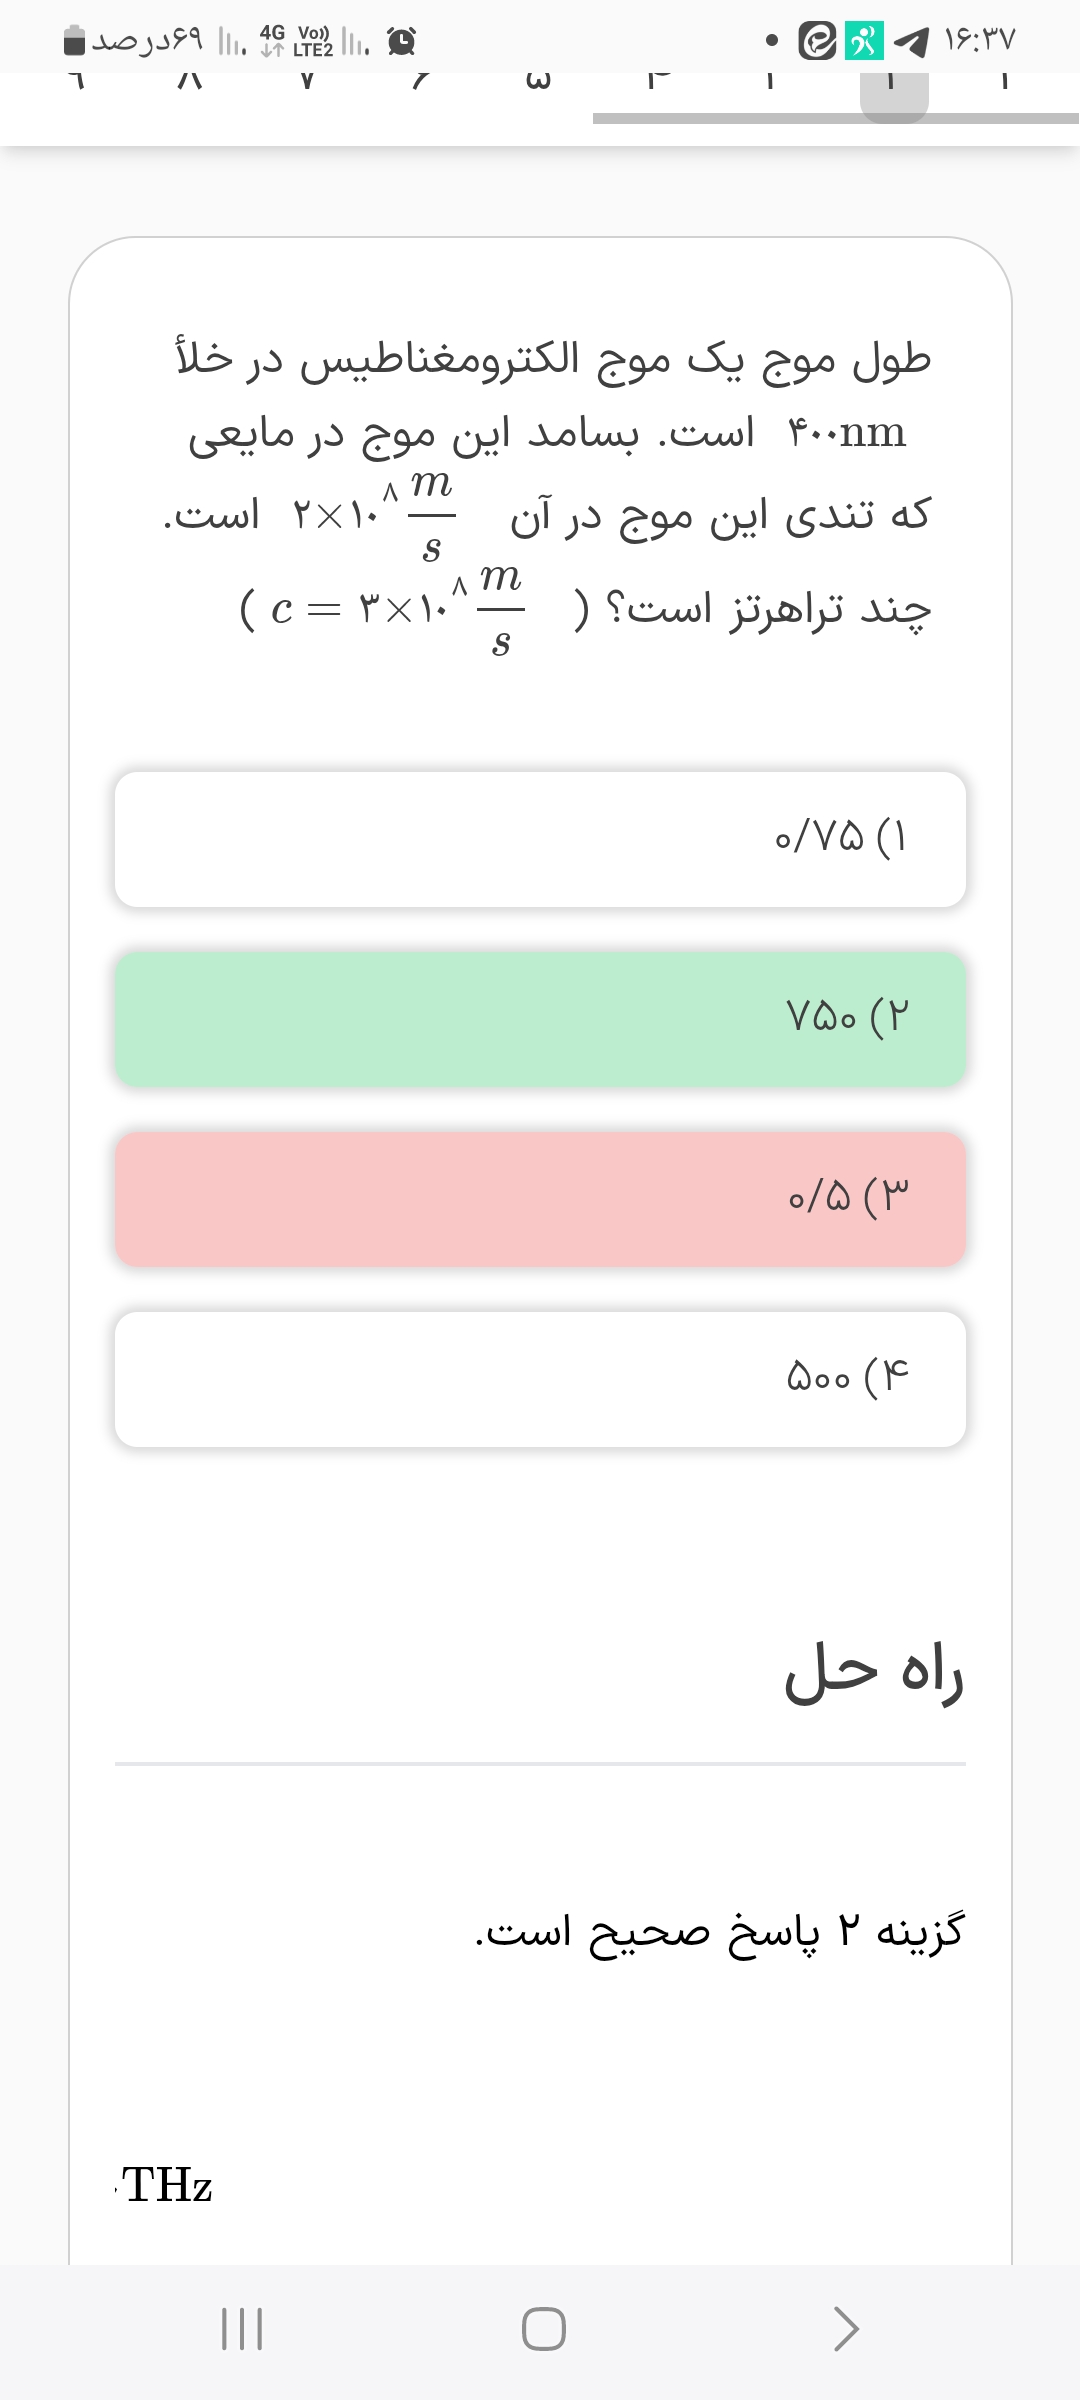The width and height of the screenshot is (1080, 2400).
Task: Open the recent apps button
Action: click(x=241, y=2328)
